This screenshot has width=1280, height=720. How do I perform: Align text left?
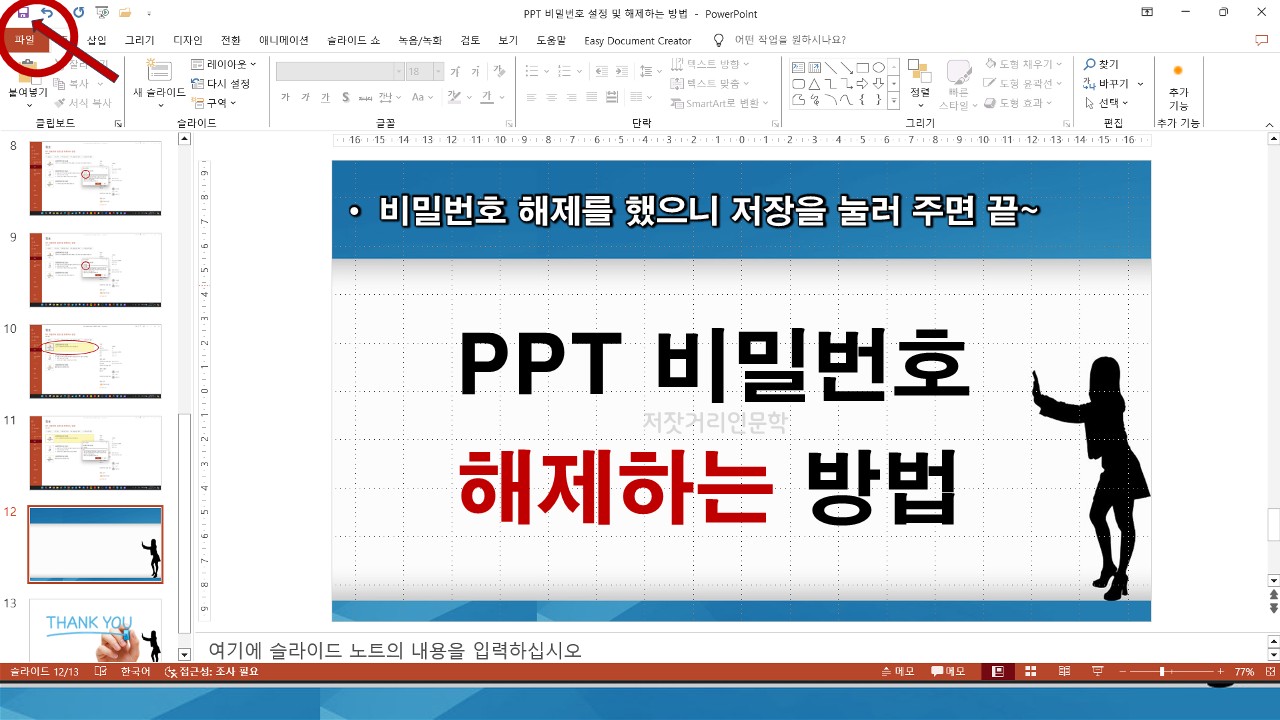(x=533, y=97)
